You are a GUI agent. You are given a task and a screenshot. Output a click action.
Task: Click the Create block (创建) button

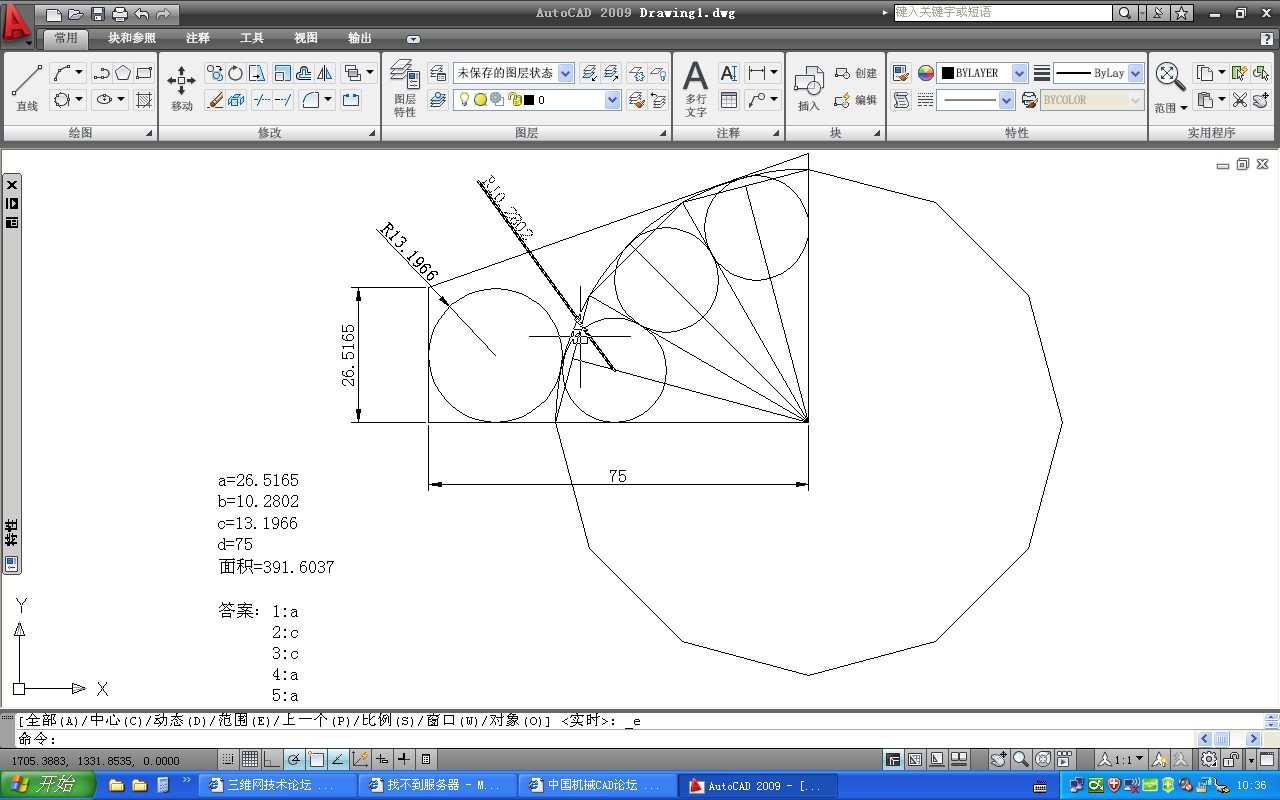tap(856, 73)
